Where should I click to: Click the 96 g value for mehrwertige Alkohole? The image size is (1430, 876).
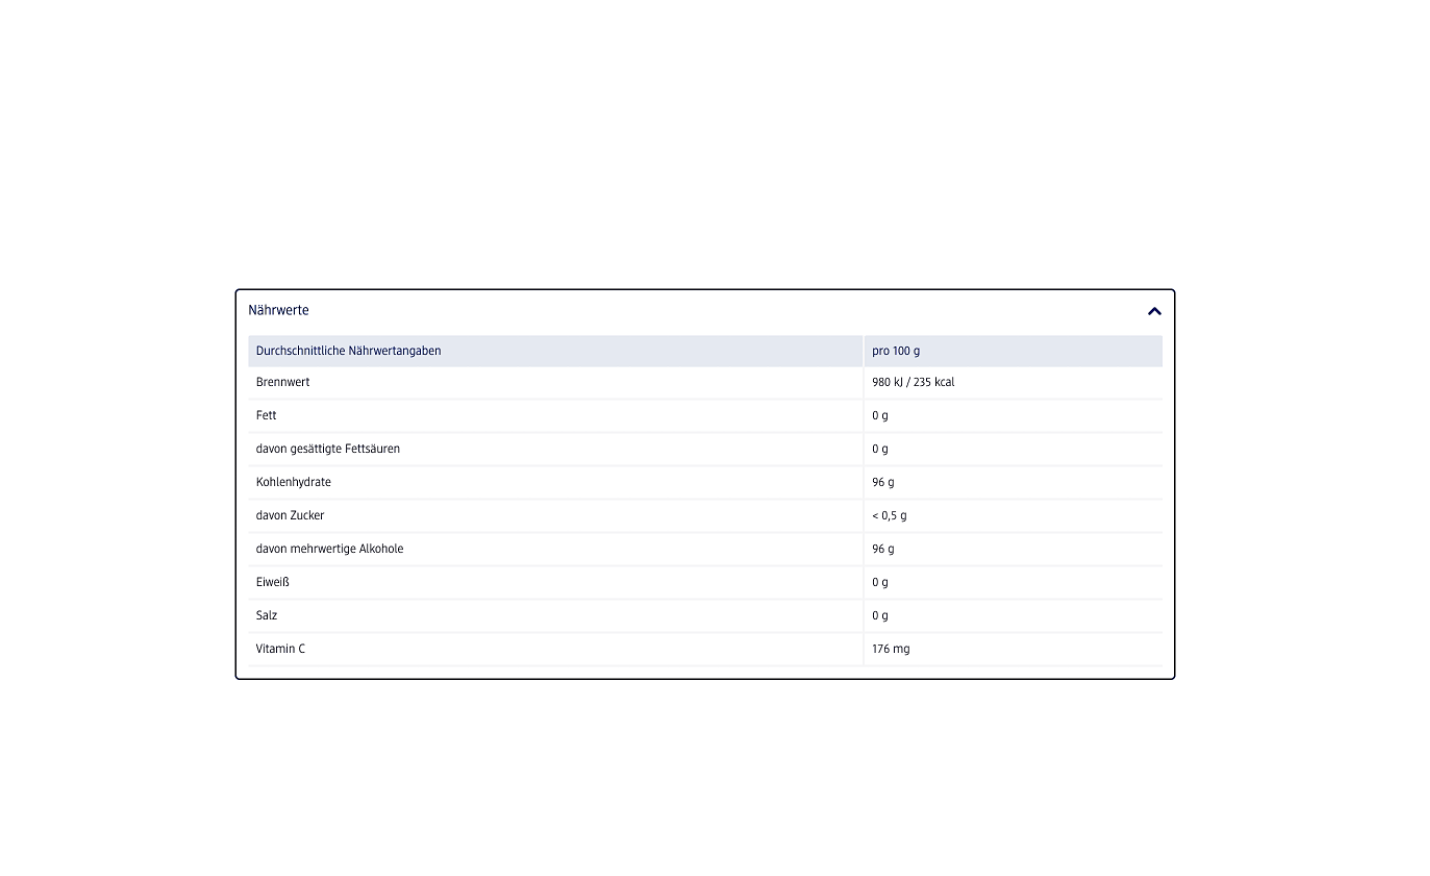883,549
